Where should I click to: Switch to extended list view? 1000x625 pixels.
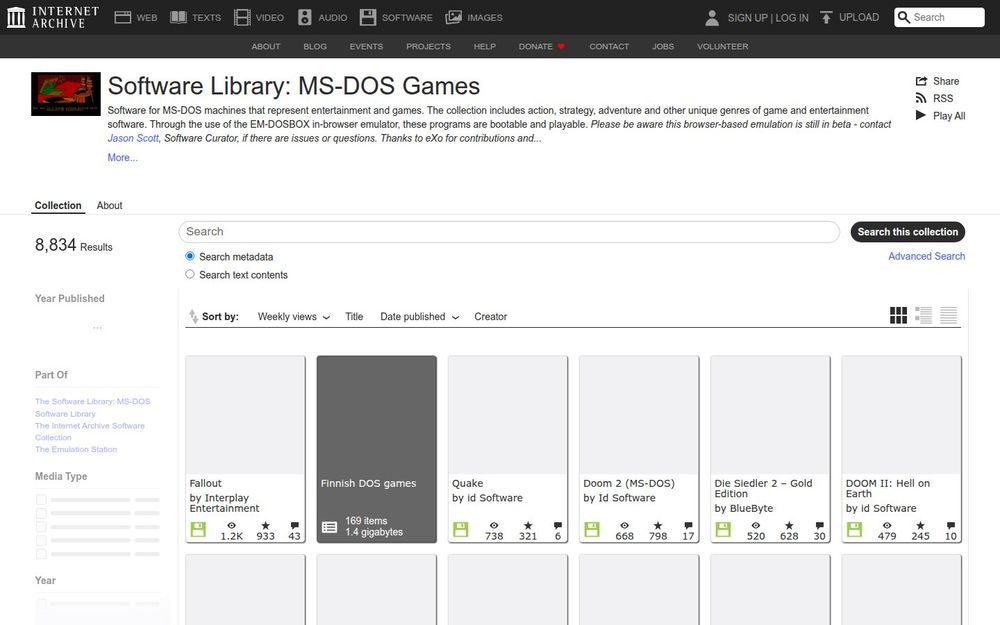click(923, 315)
